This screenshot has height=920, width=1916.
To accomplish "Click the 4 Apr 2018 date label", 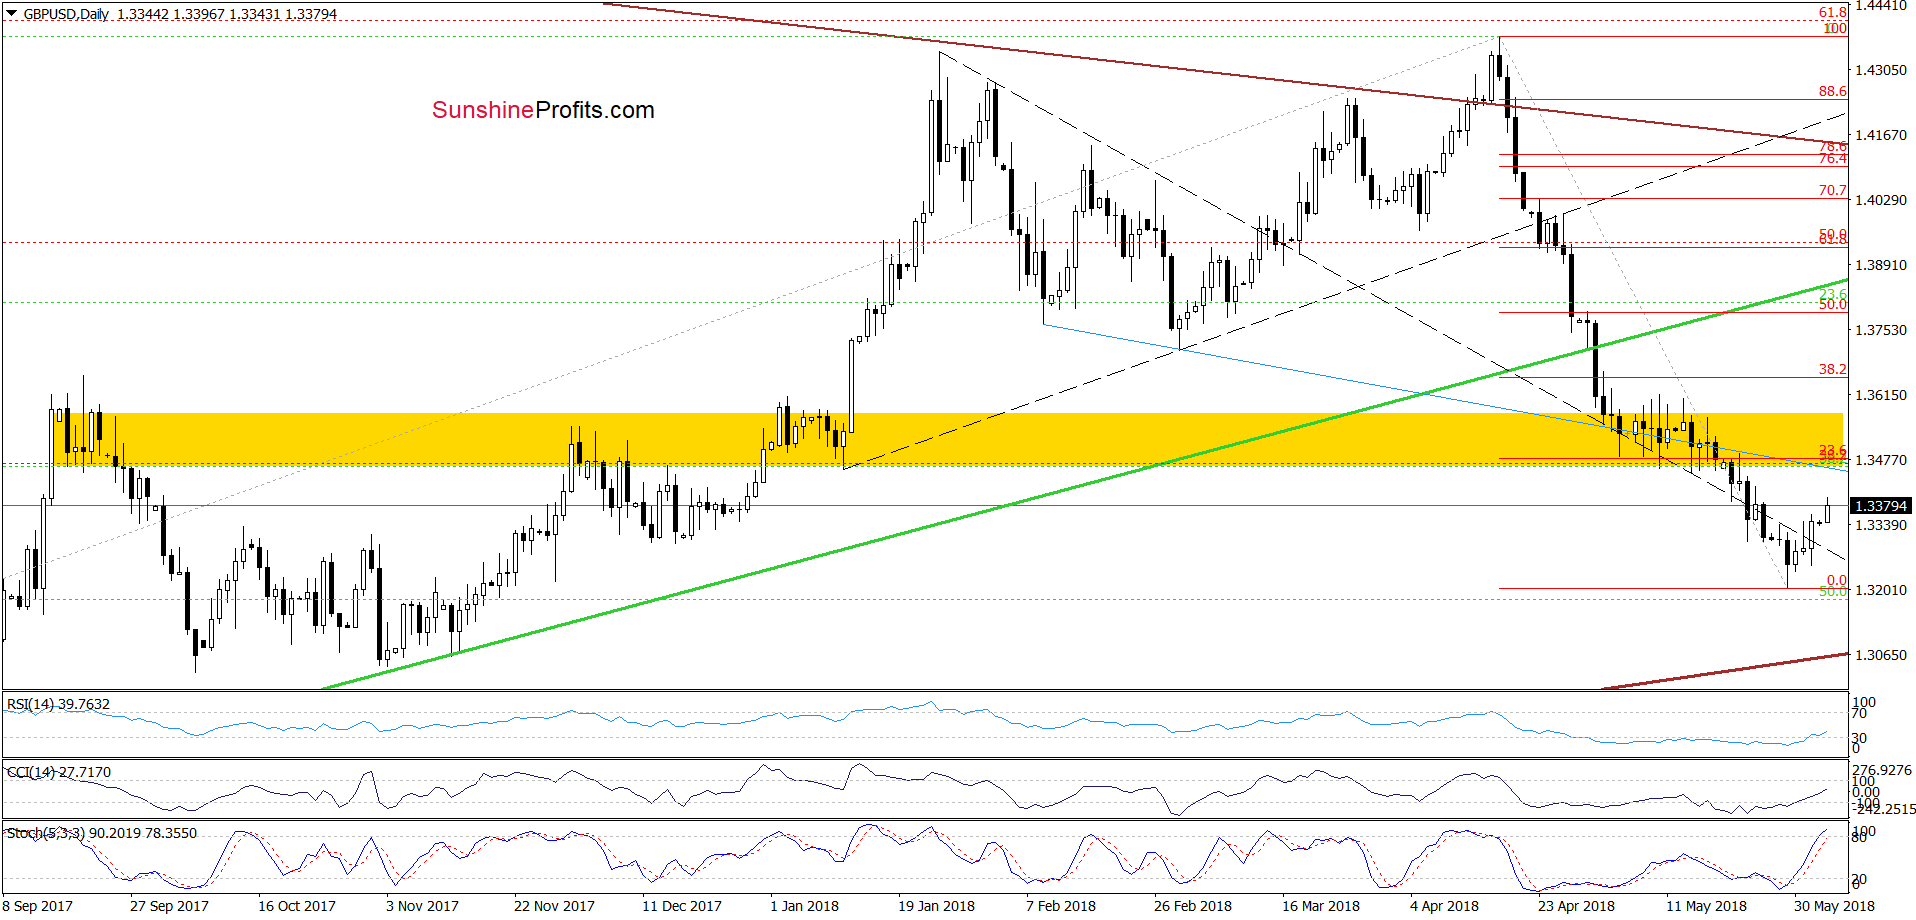I will [1444, 906].
